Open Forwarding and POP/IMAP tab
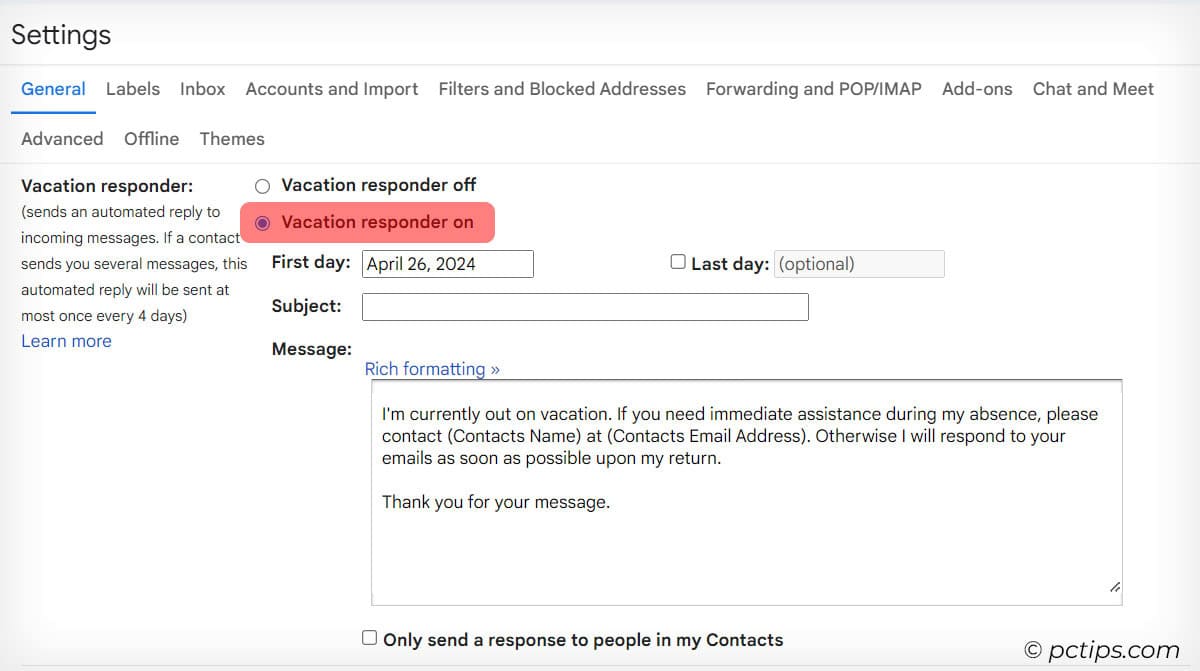Viewport: 1200px width, 671px height. 813,89
